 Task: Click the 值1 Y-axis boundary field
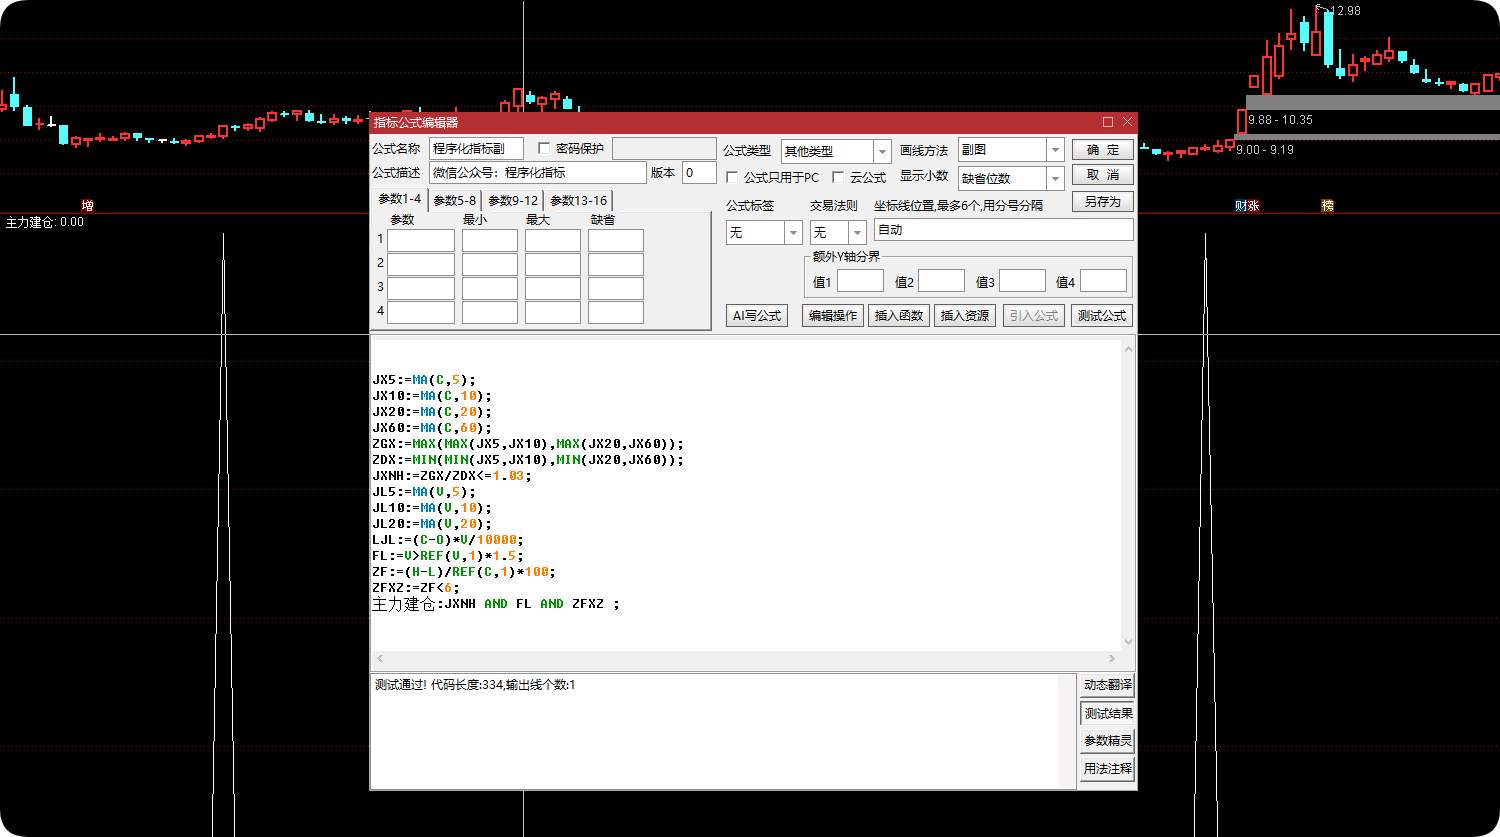860,281
